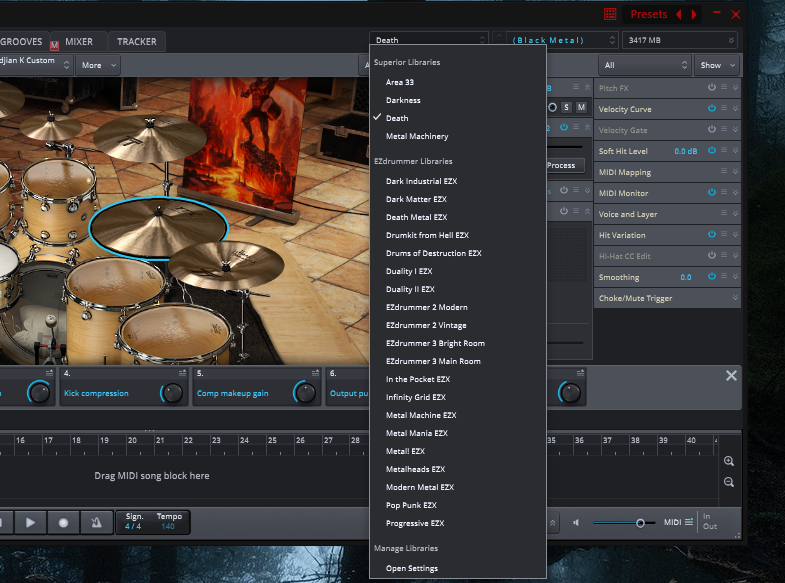The image size is (785, 583).
Task: Switch to the TRACKER tab
Action: click(x=137, y=42)
